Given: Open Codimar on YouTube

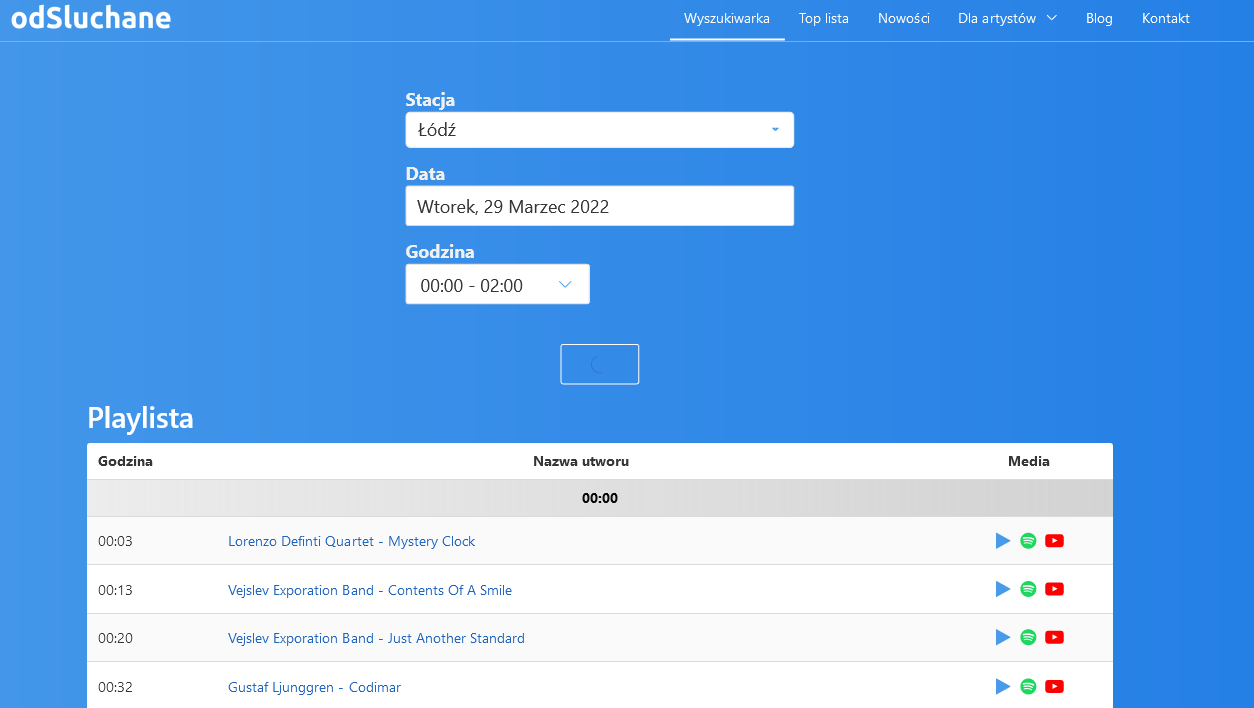Looking at the screenshot, I should pos(1054,686).
